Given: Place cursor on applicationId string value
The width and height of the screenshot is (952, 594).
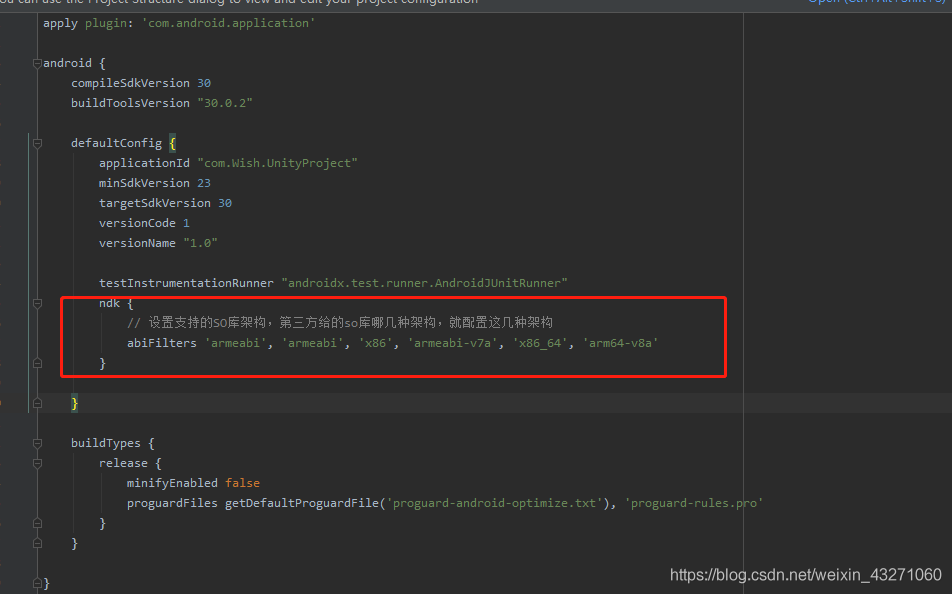Looking at the screenshot, I should pyautogui.click(x=277, y=163).
